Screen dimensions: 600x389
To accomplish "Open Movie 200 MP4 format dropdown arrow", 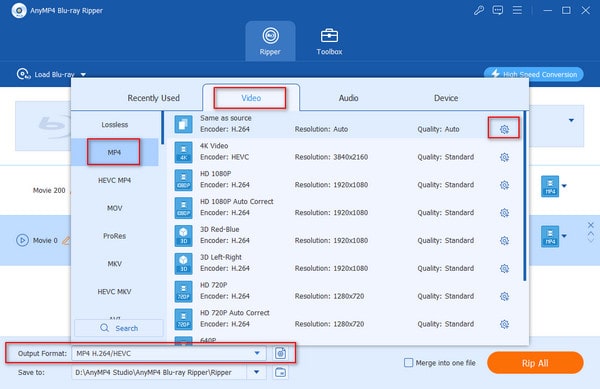I will pyautogui.click(x=564, y=186).
